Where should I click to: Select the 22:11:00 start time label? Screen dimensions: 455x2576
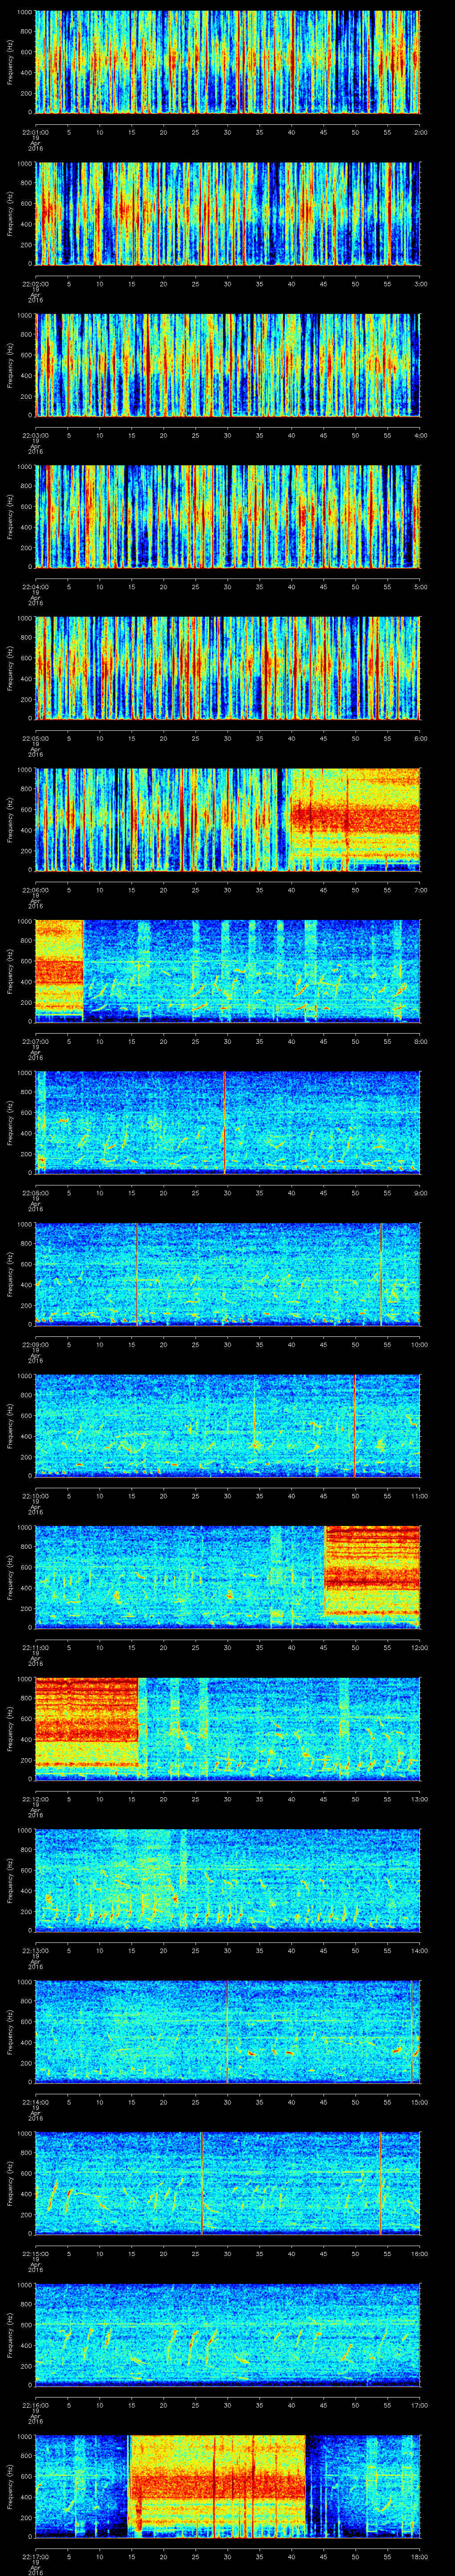coord(35,1647)
